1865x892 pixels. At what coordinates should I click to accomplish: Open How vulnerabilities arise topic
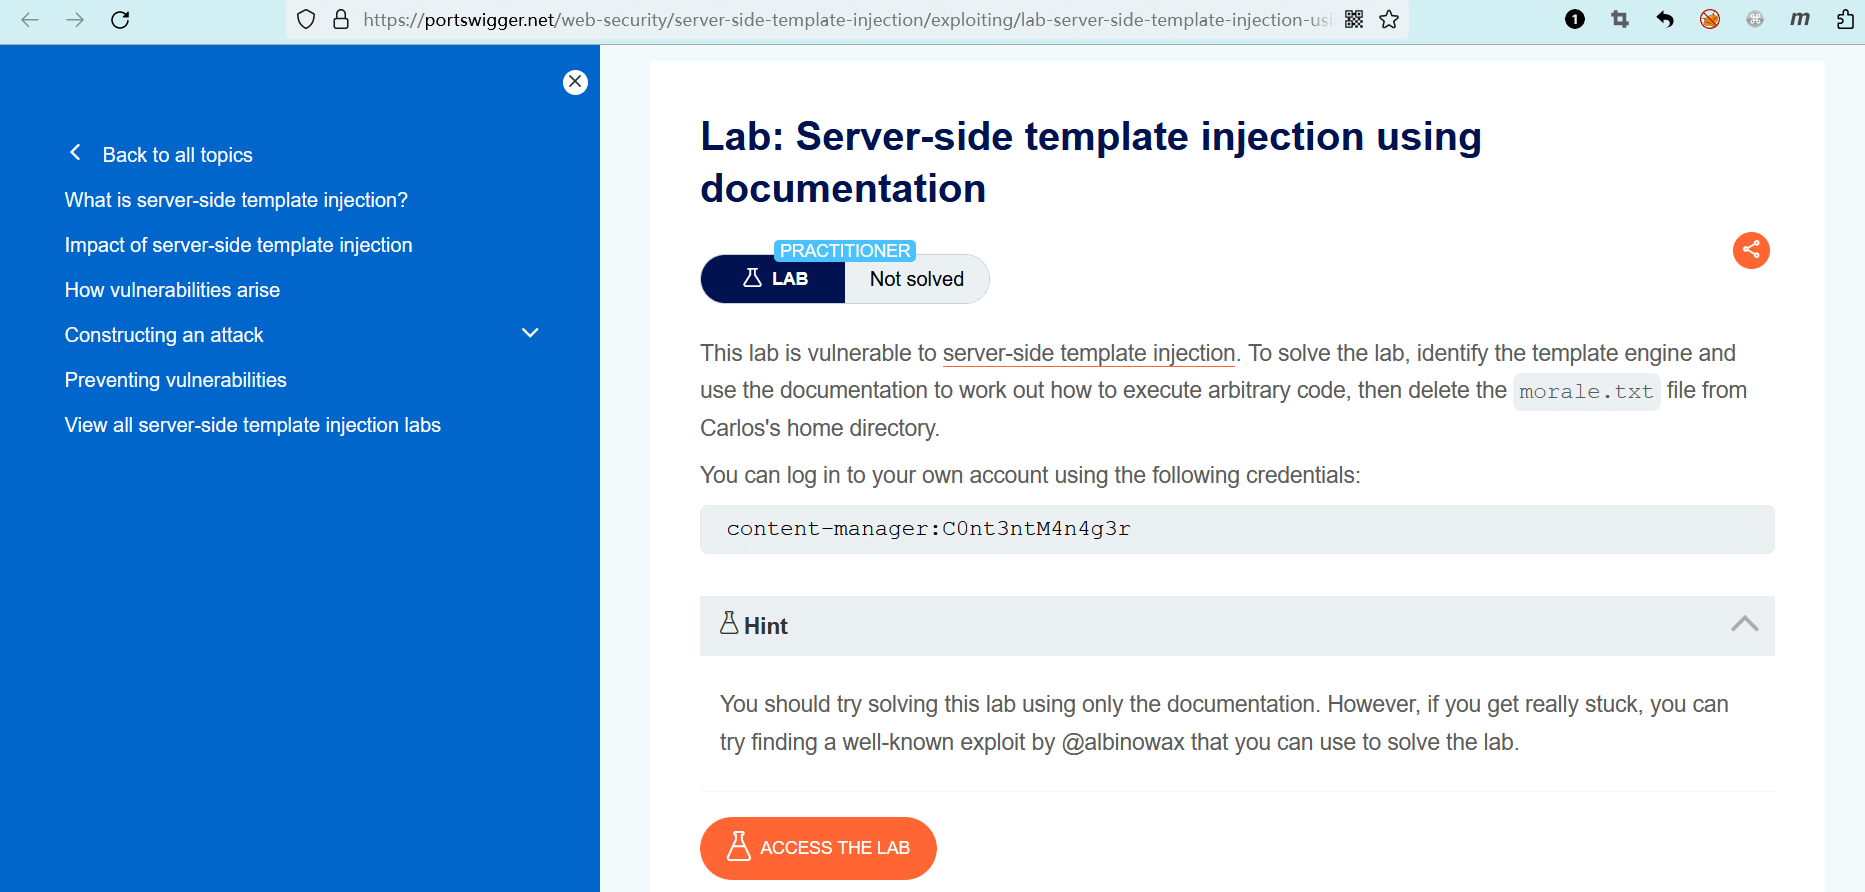(172, 290)
